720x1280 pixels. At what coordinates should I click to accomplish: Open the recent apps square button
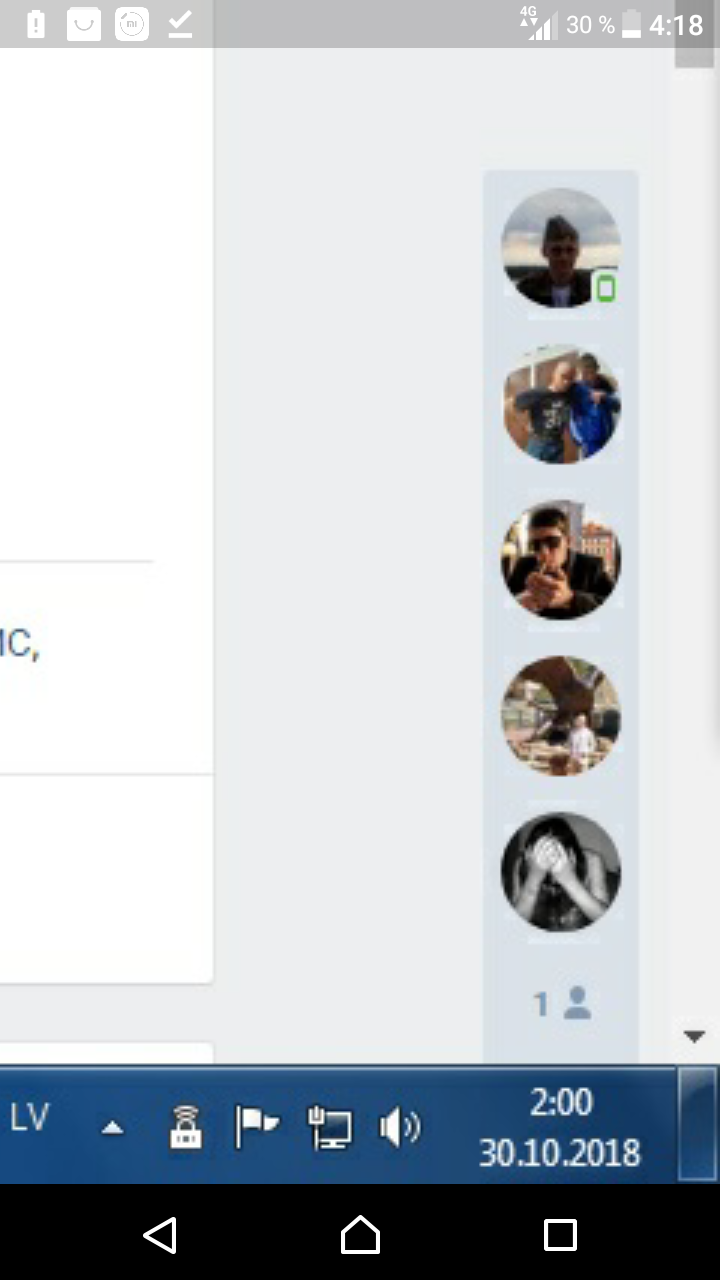560,1235
